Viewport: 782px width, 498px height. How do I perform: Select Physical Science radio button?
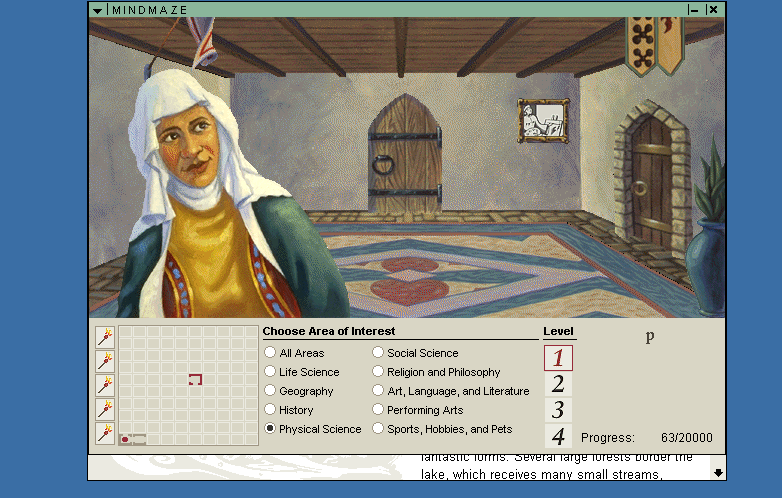point(270,428)
